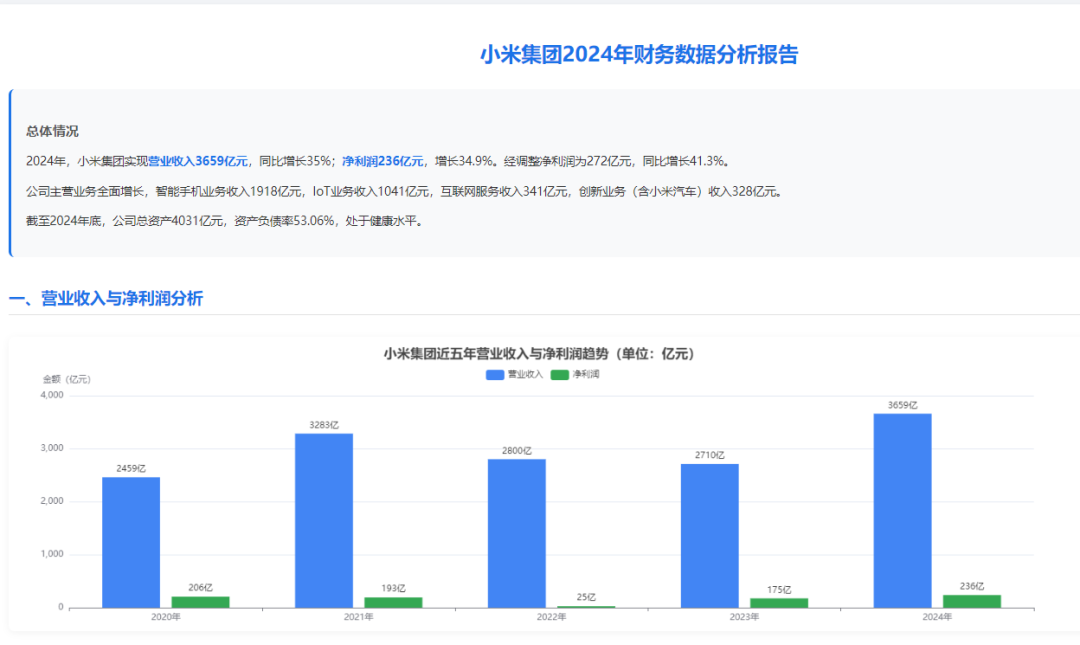This screenshot has height=645, width=1080.
Task: Click y-axis value 3,000
Action: click(x=52, y=448)
